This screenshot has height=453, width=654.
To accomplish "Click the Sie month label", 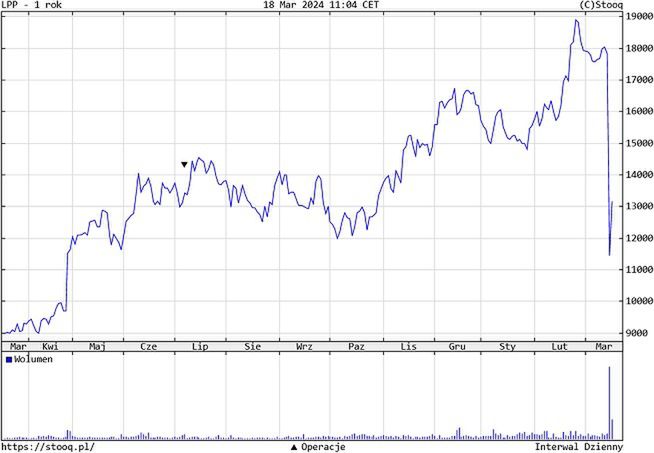I will point(253,347).
